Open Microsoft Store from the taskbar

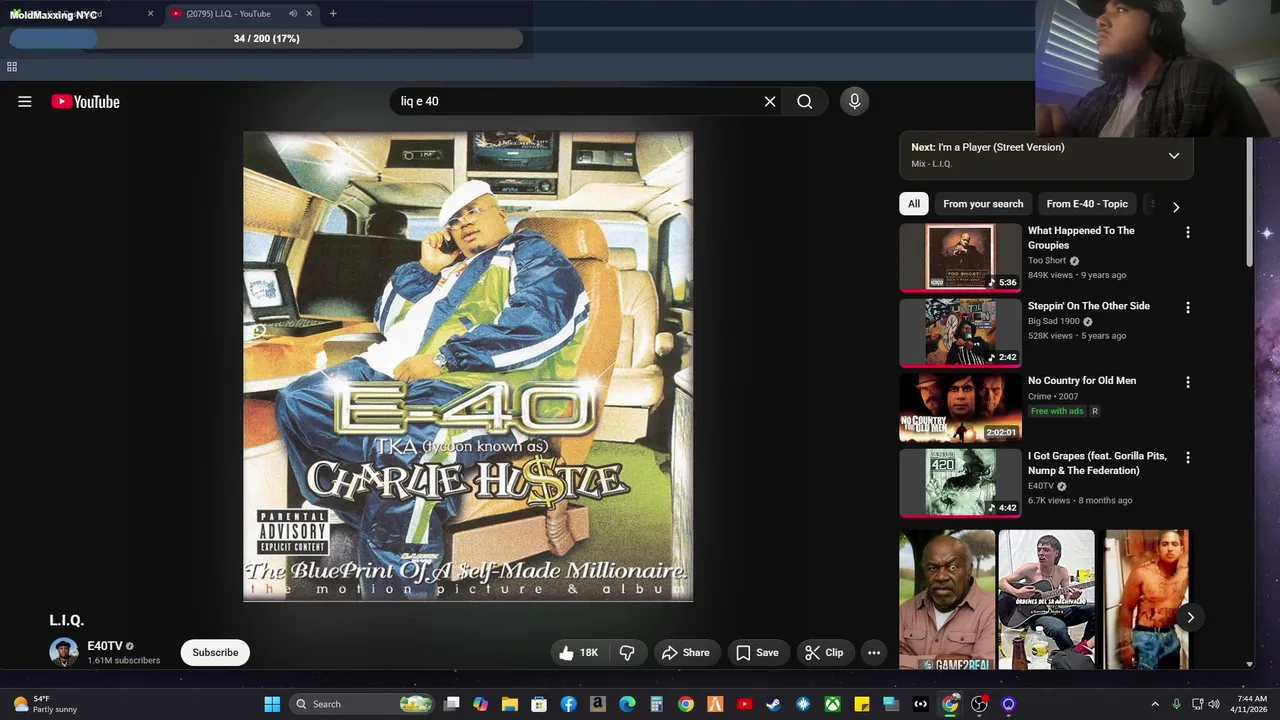539,704
